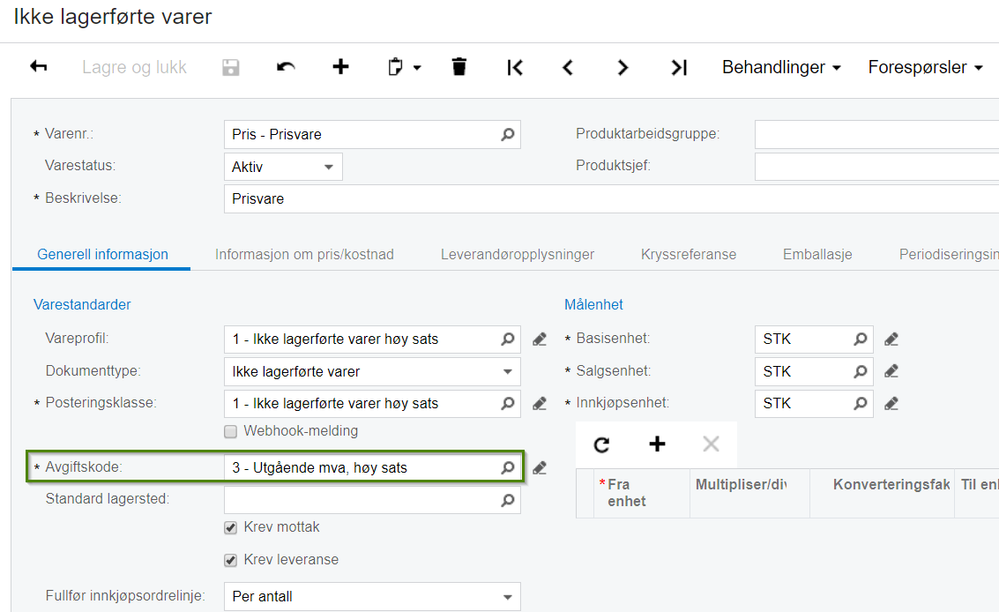
Task: Uncheck the Krev mottak checkbox
Action: point(231,527)
